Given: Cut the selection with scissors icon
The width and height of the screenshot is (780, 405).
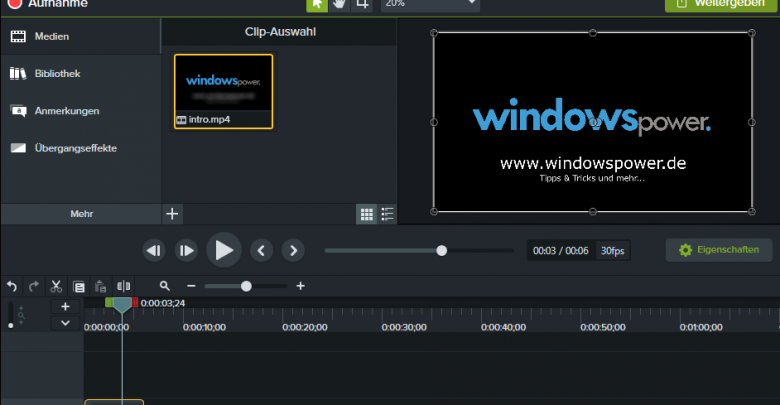Looking at the screenshot, I should [x=56, y=286].
